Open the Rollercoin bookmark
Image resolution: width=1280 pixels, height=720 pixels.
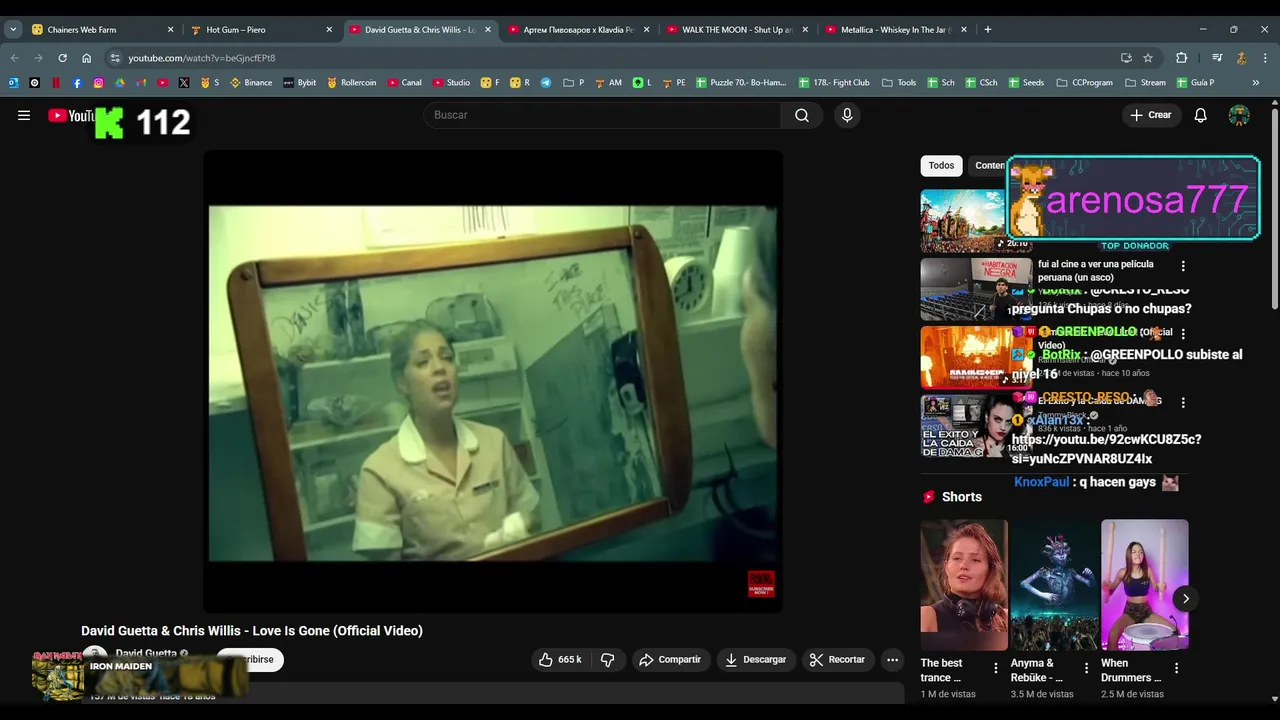coord(352,83)
